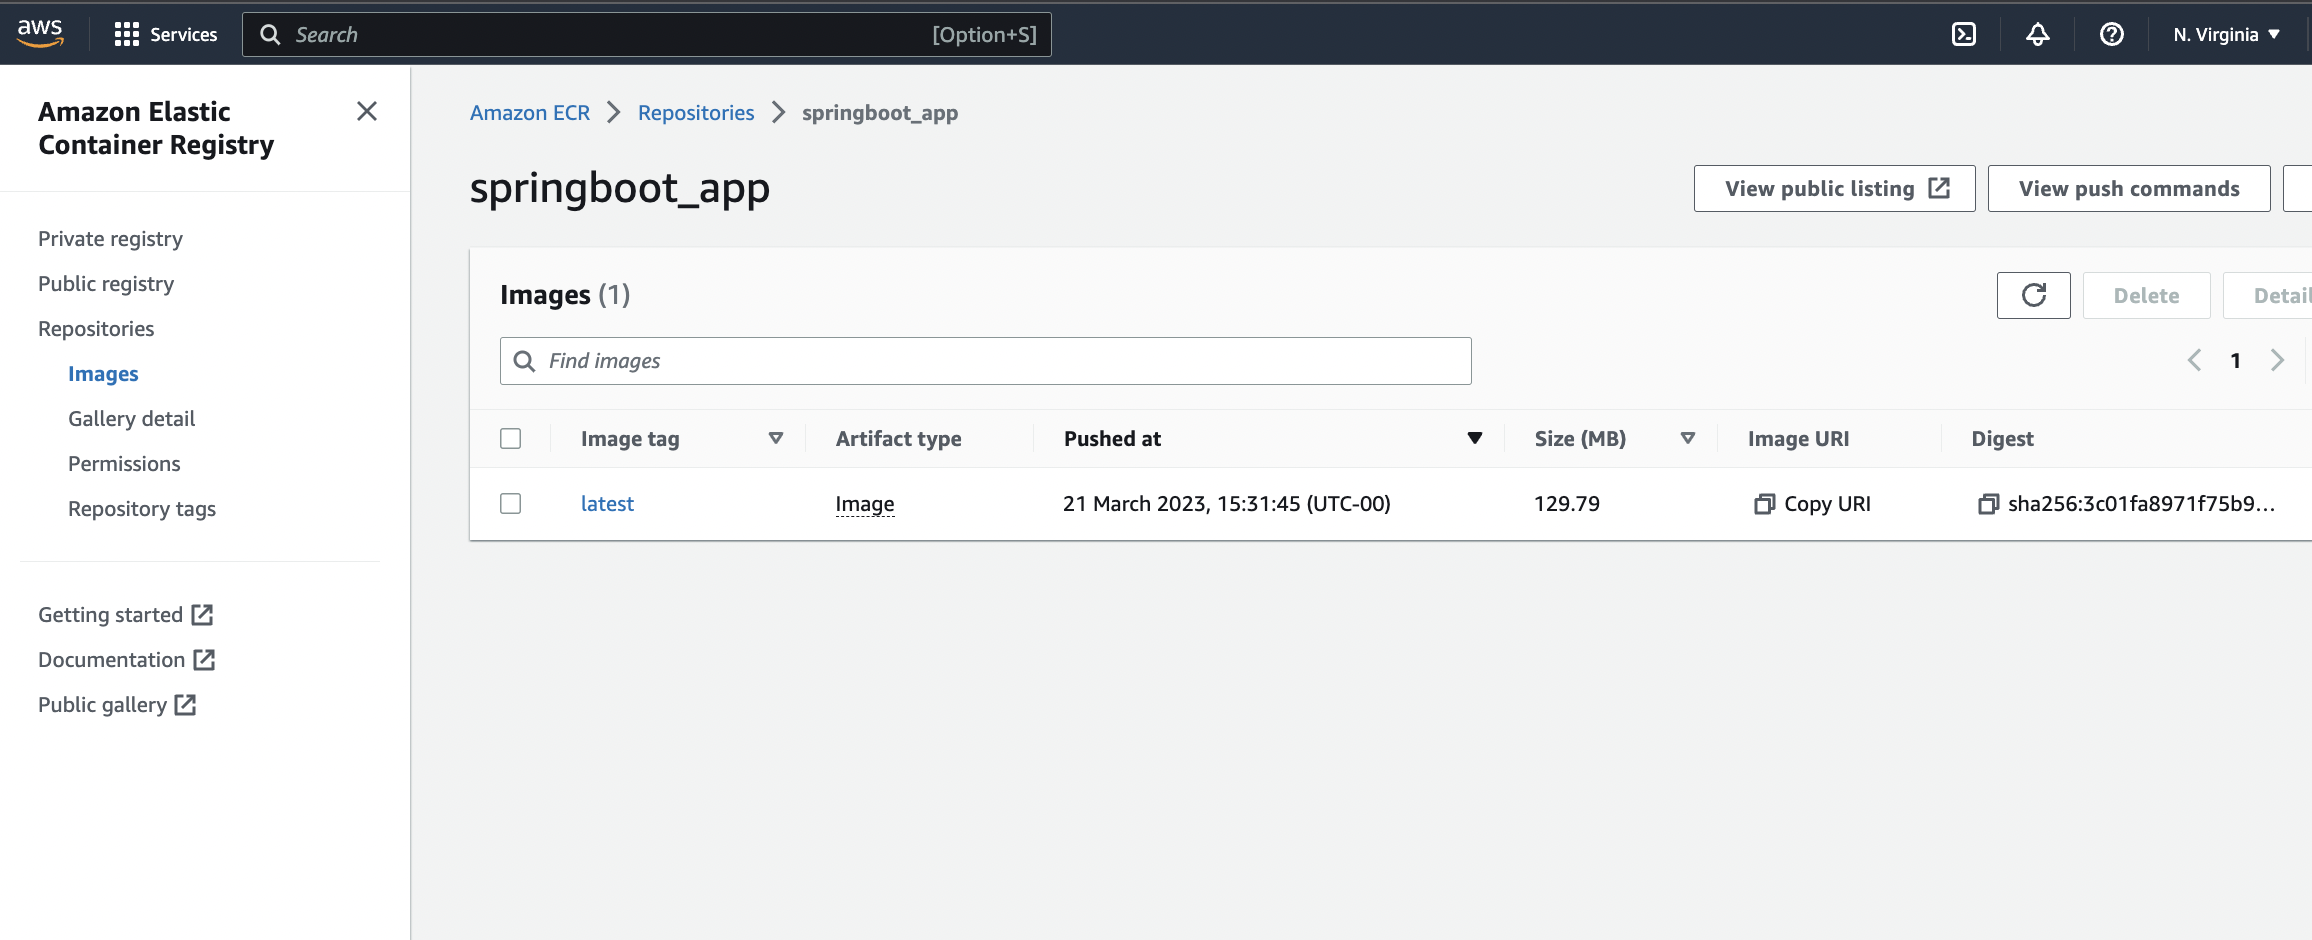The image size is (2312, 940).
Task: Click View push commands button
Action: 2128,188
